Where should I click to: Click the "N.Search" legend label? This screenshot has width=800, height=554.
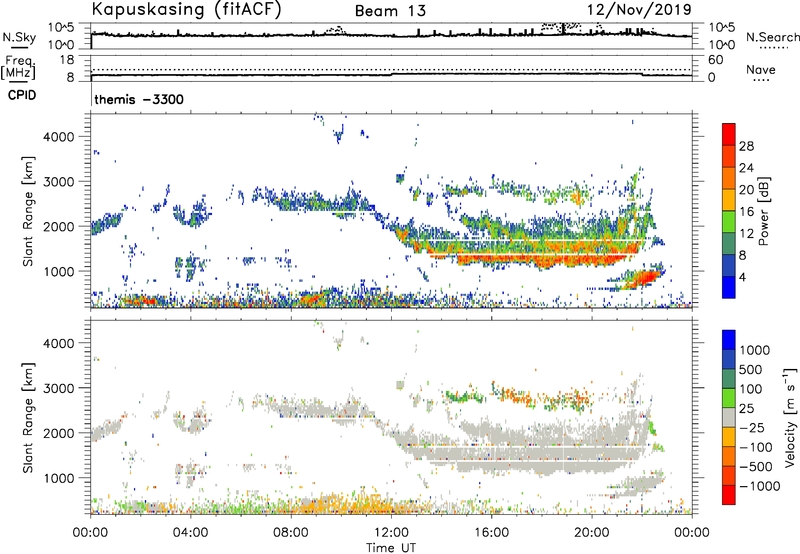coord(772,37)
